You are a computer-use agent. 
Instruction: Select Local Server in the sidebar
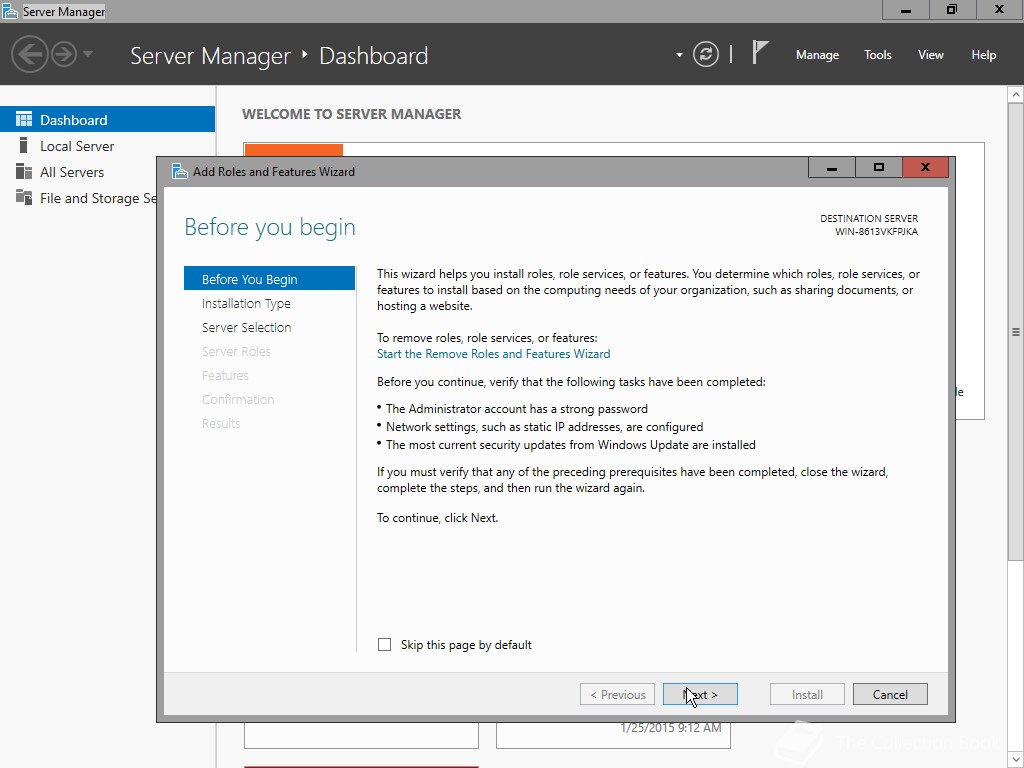108,146
